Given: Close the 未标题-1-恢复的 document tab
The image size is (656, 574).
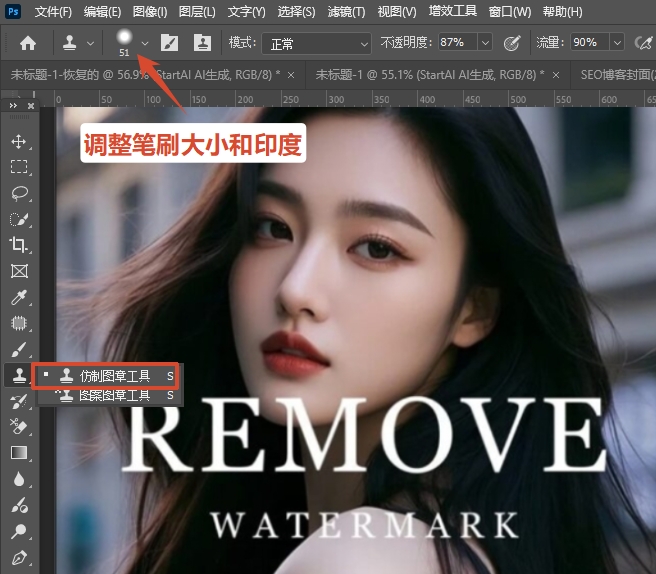Looking at the screenshot, I should coord(291,75).
